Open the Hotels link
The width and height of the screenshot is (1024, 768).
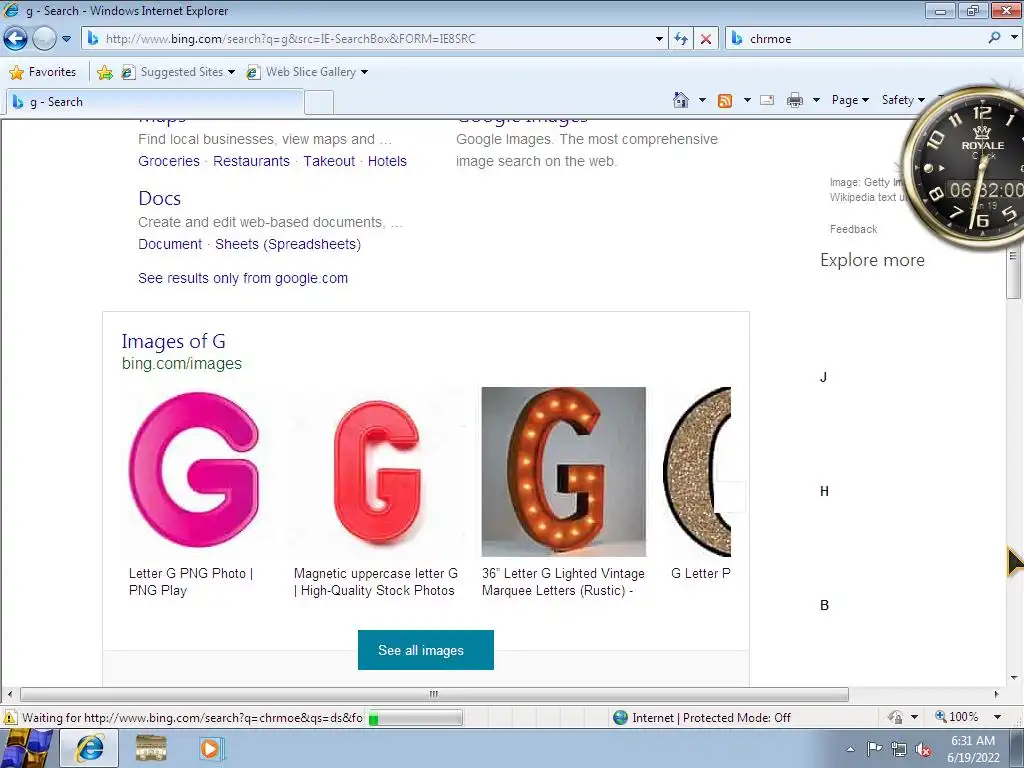point(387,161)
